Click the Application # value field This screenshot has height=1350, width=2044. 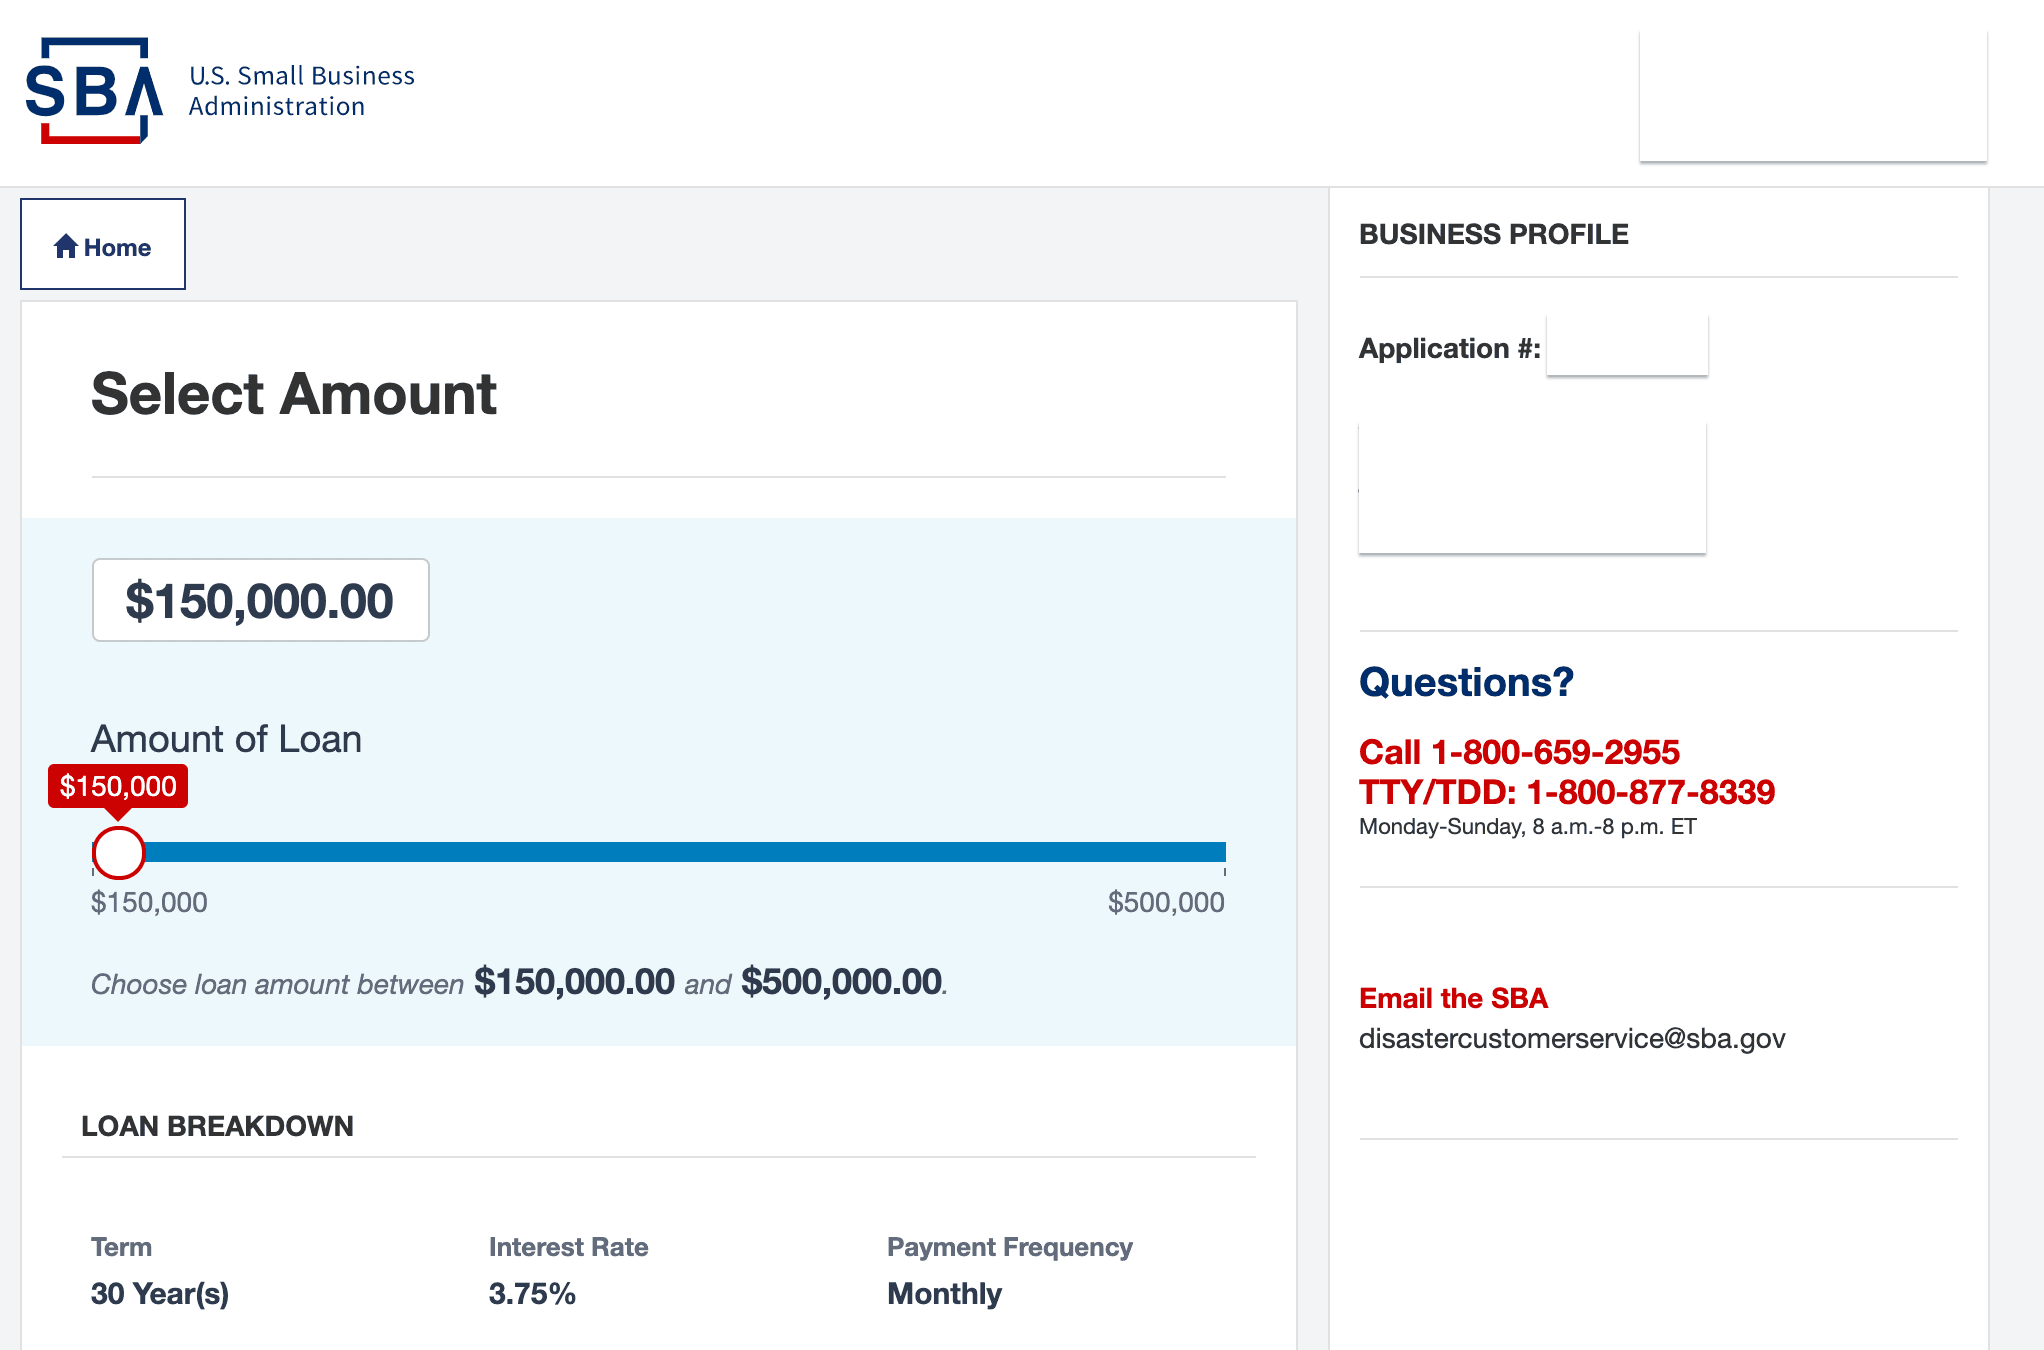point(1626,344)
